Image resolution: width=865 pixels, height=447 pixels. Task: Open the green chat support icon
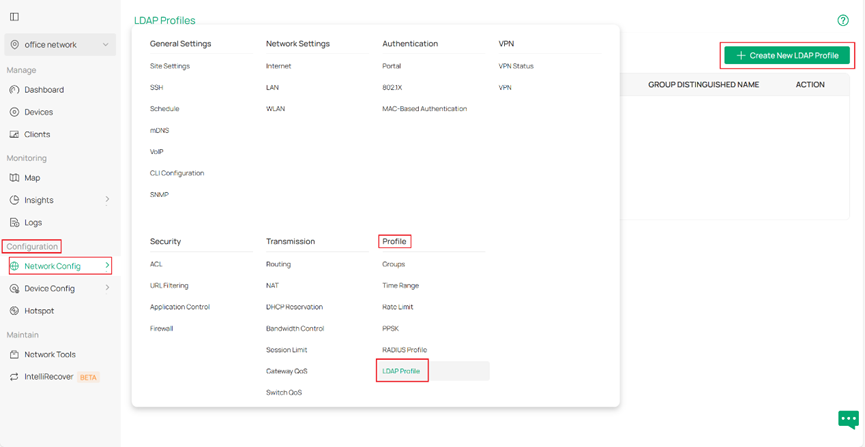[848, 419]
